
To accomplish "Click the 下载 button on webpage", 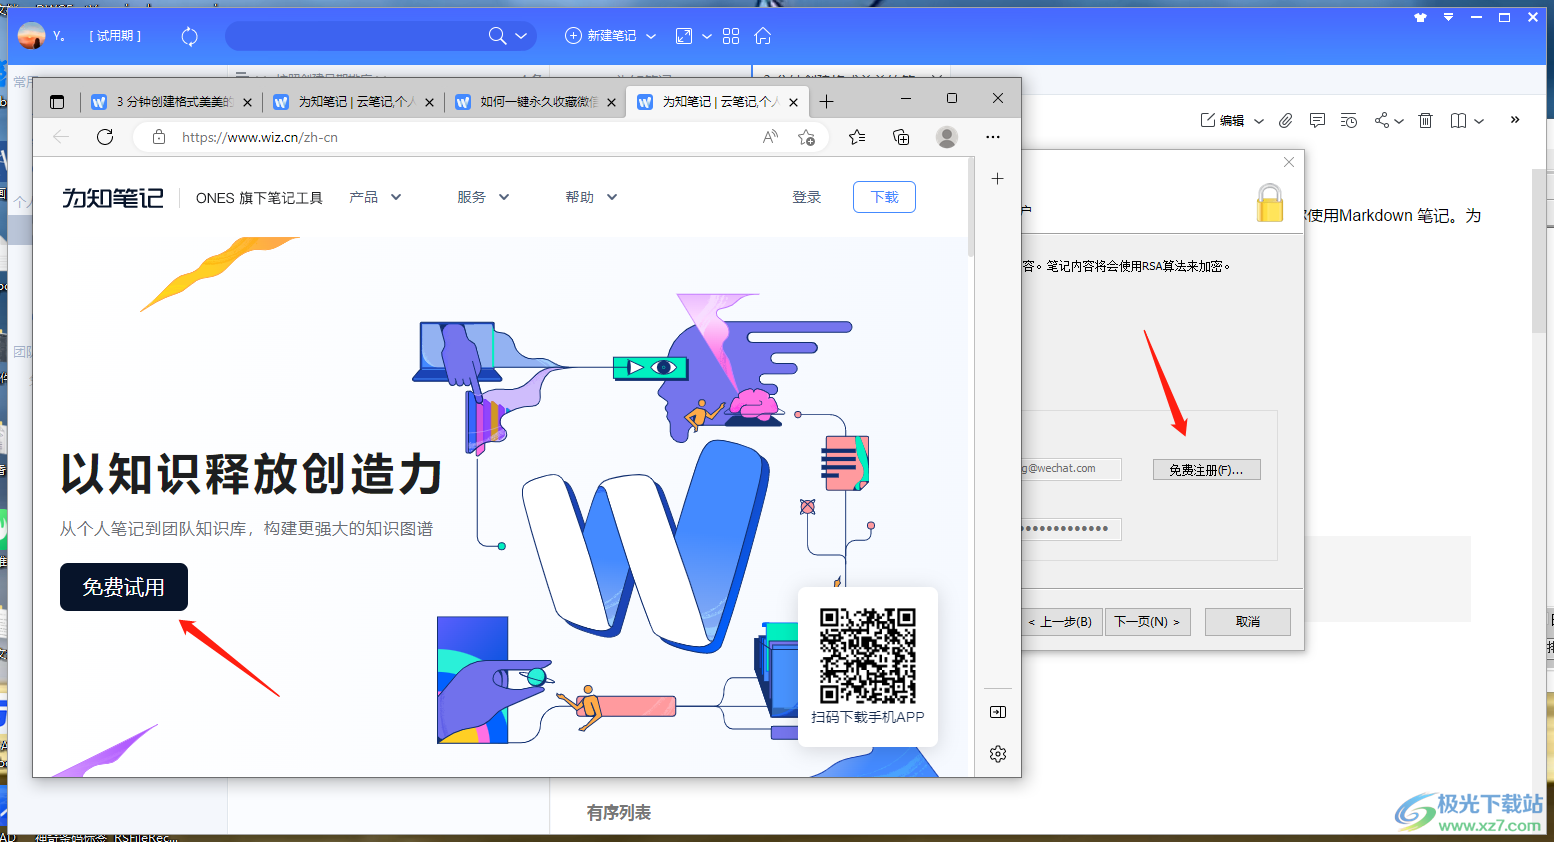I will (885, 197).
